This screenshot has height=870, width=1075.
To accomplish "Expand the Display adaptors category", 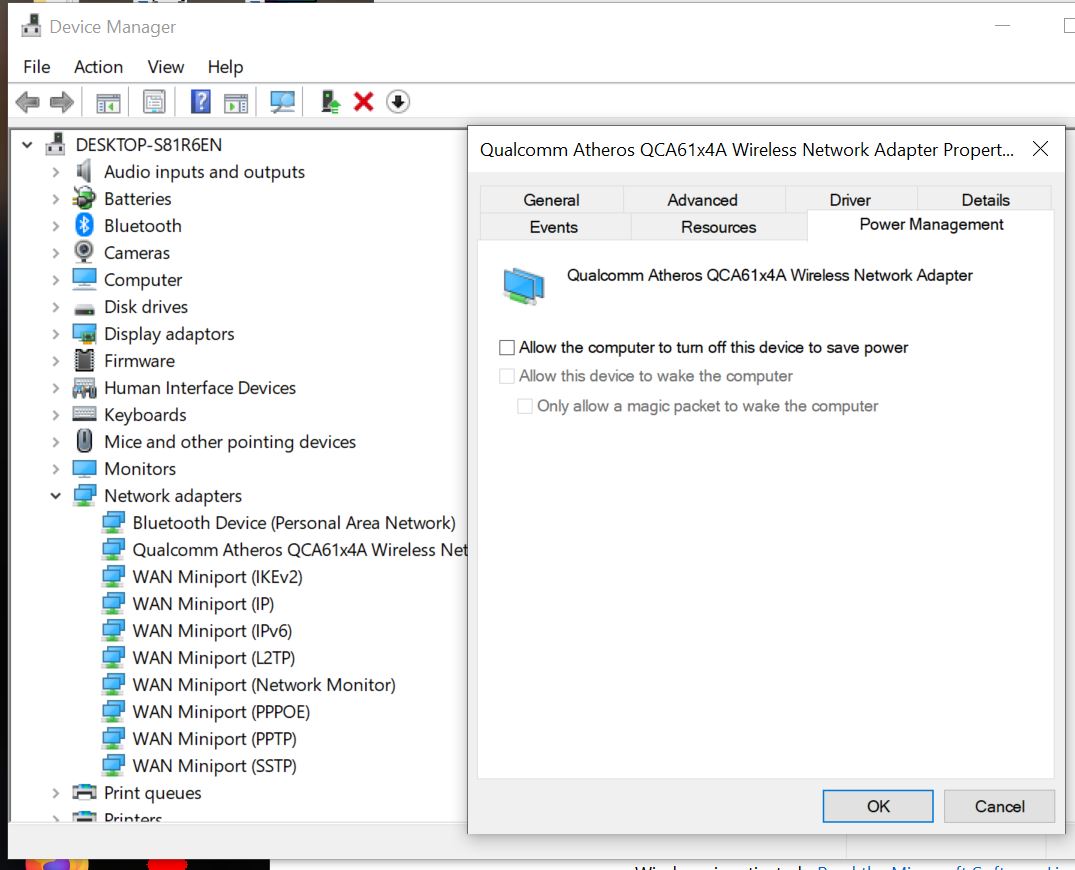I will tap(56, 334).
